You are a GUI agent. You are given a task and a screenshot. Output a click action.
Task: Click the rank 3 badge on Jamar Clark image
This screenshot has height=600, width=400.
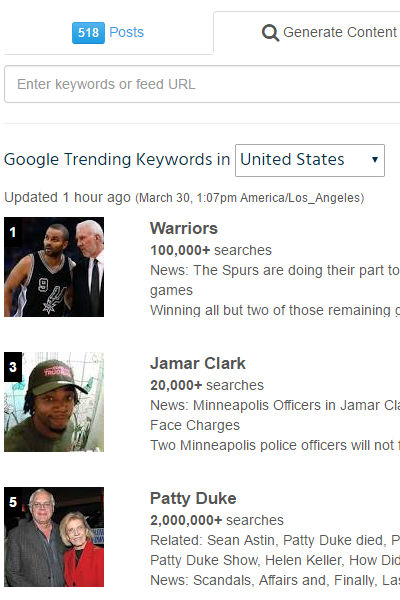tap(13, 367)
